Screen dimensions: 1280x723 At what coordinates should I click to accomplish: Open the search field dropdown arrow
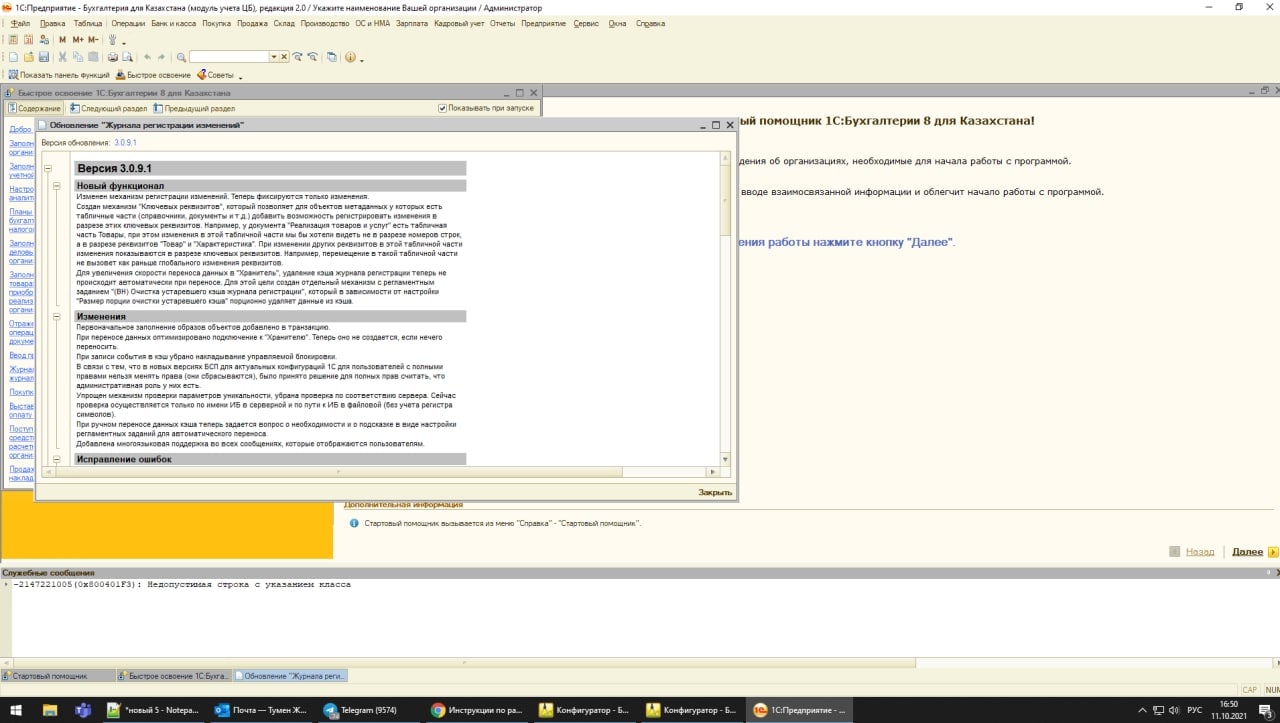coord(273,57)
